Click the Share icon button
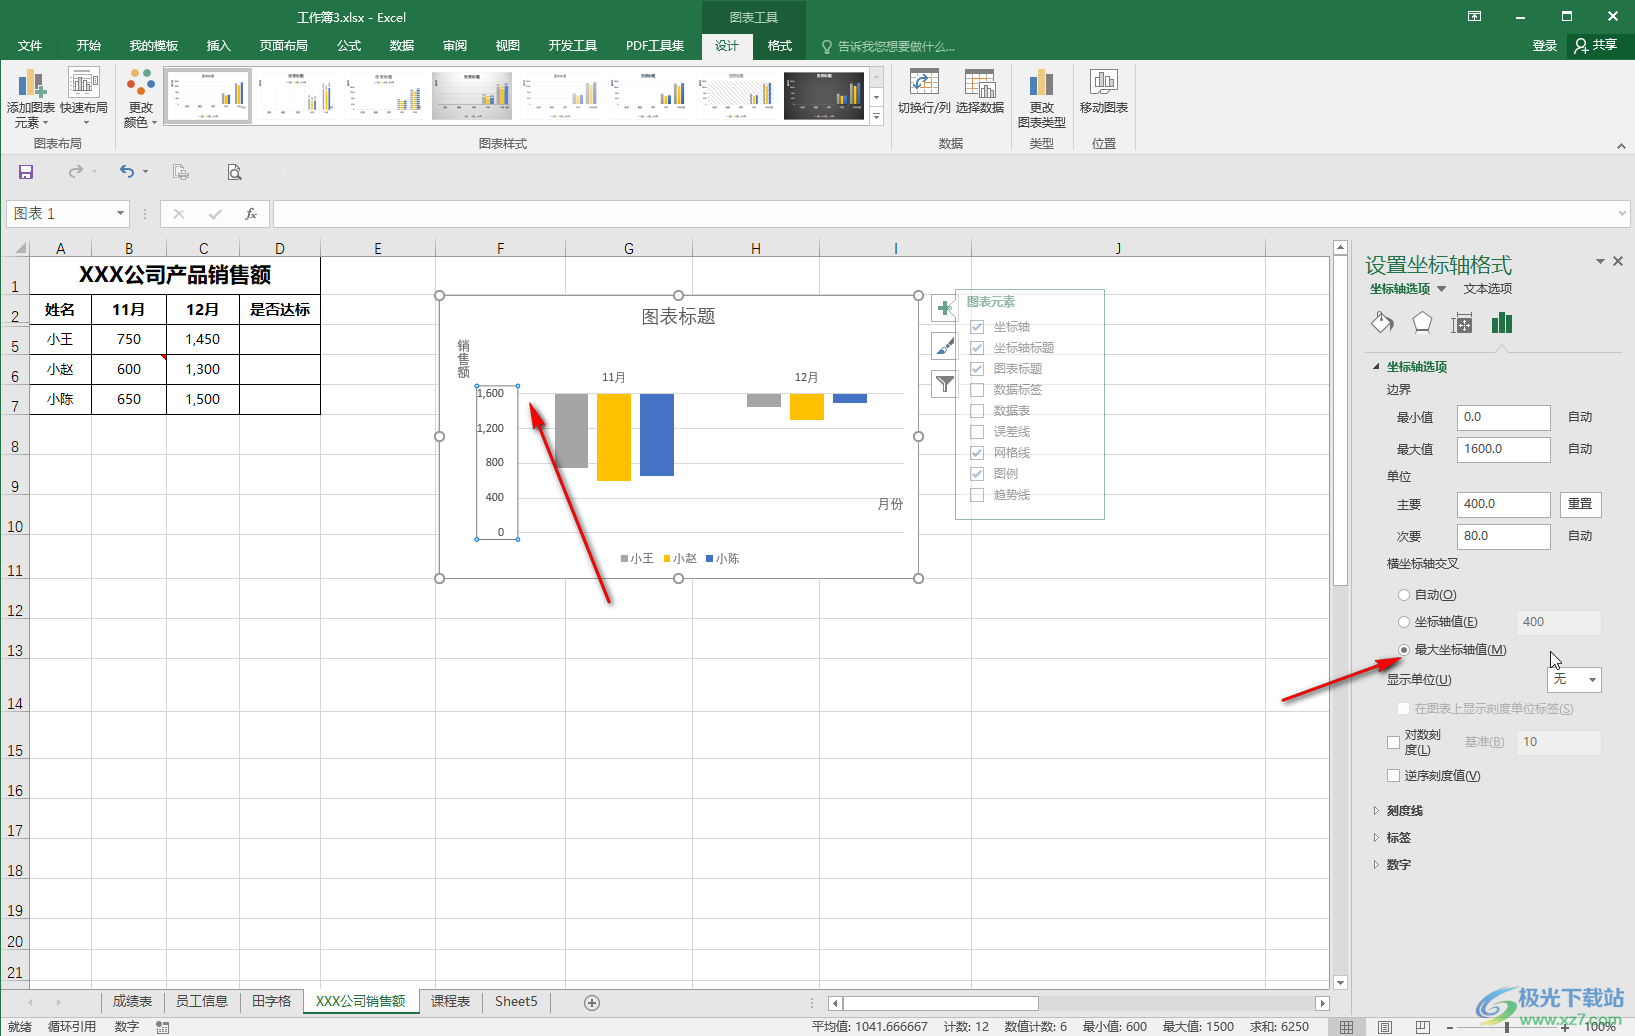Image resolution: width=1635 pixels, height=1036 pixels. coord(1596,45)
